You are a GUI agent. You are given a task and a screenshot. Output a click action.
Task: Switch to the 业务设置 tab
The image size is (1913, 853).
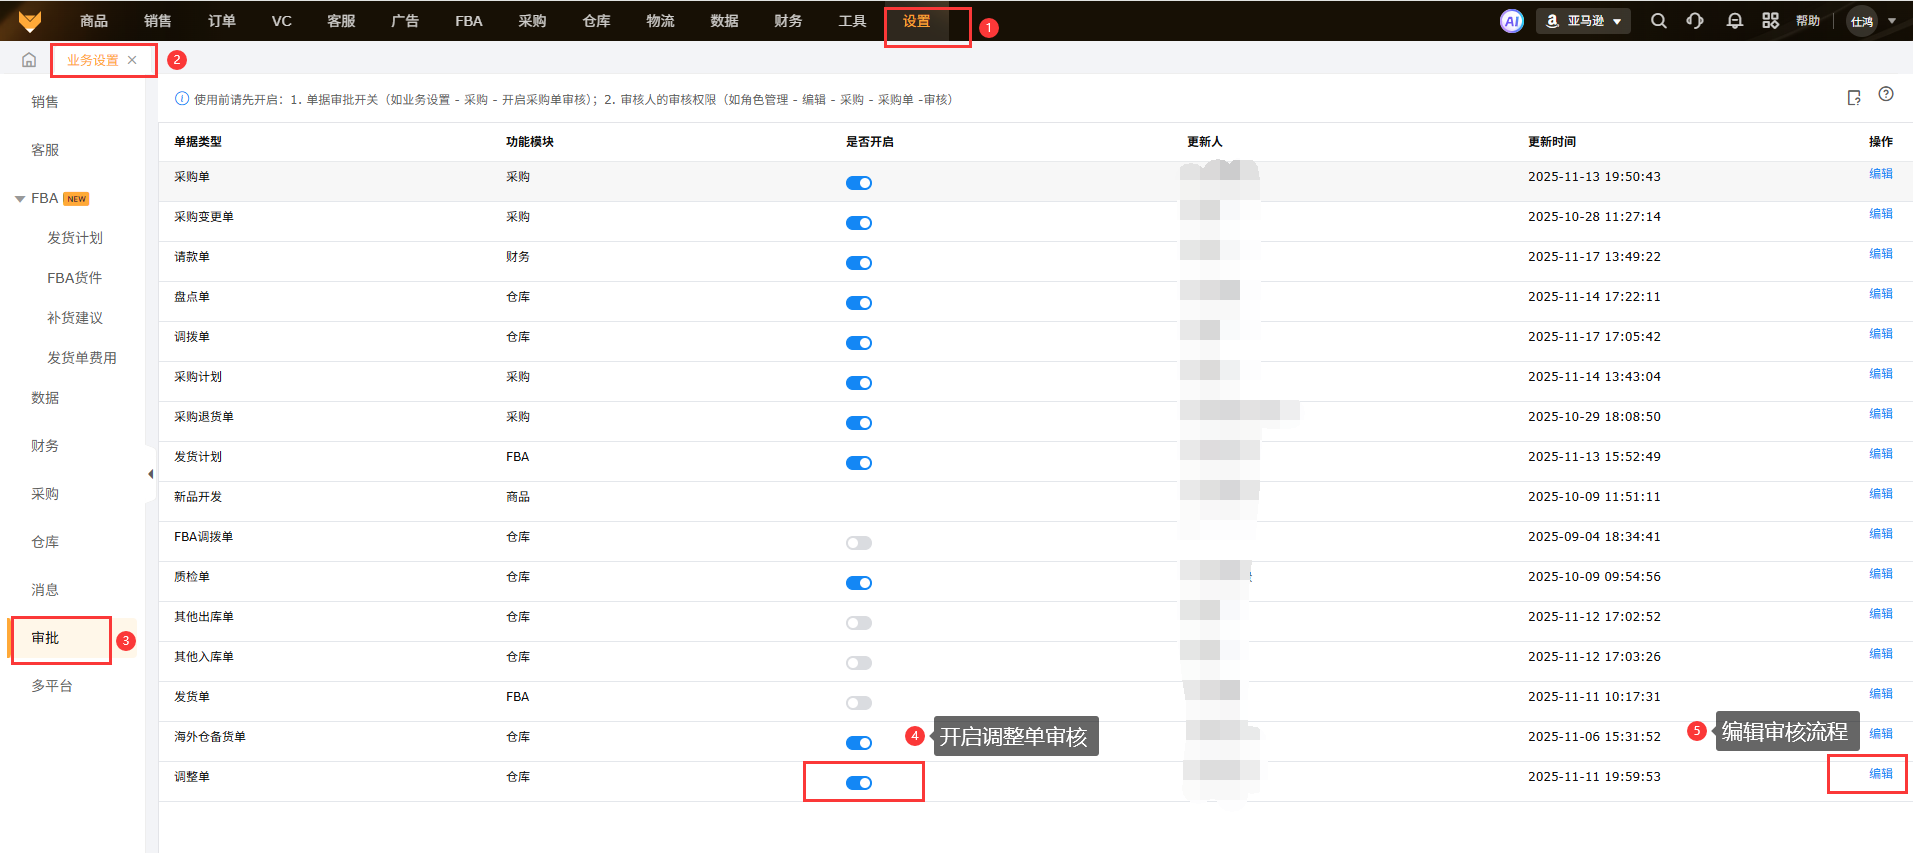pyautogui.click(x=93, y=60)
